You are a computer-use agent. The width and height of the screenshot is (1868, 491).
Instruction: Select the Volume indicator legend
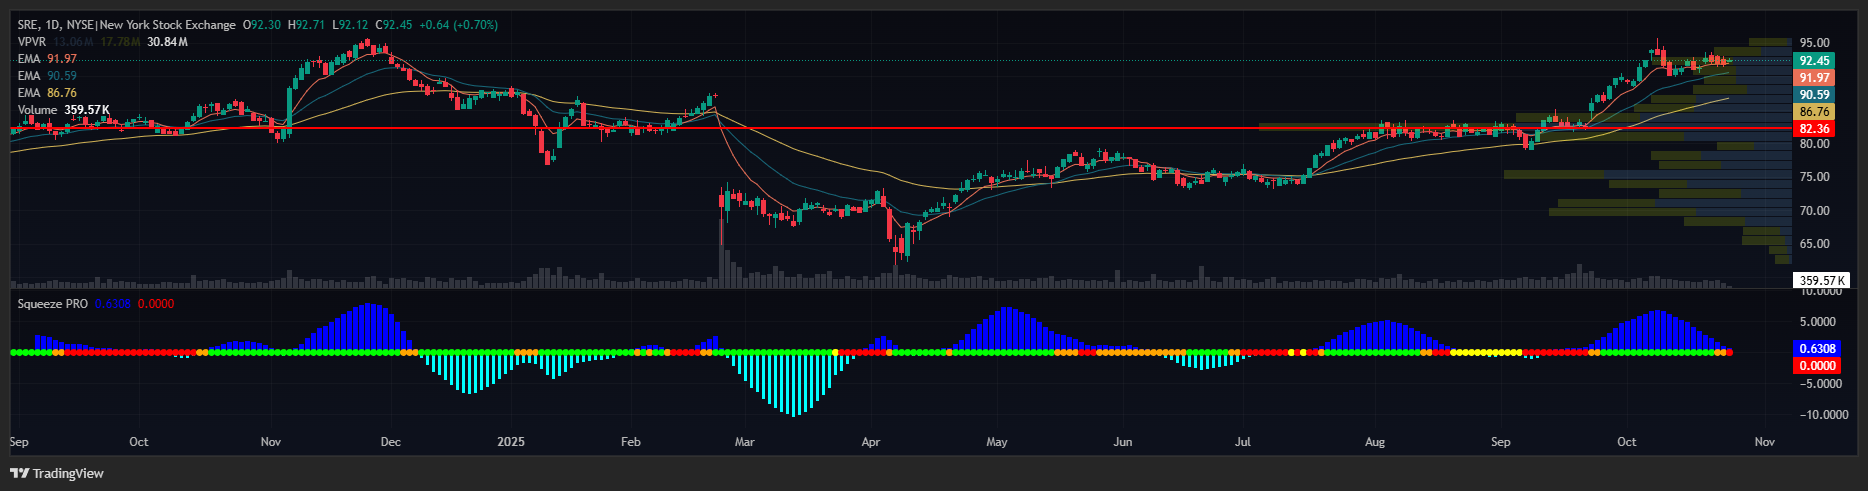coord(63,110)
